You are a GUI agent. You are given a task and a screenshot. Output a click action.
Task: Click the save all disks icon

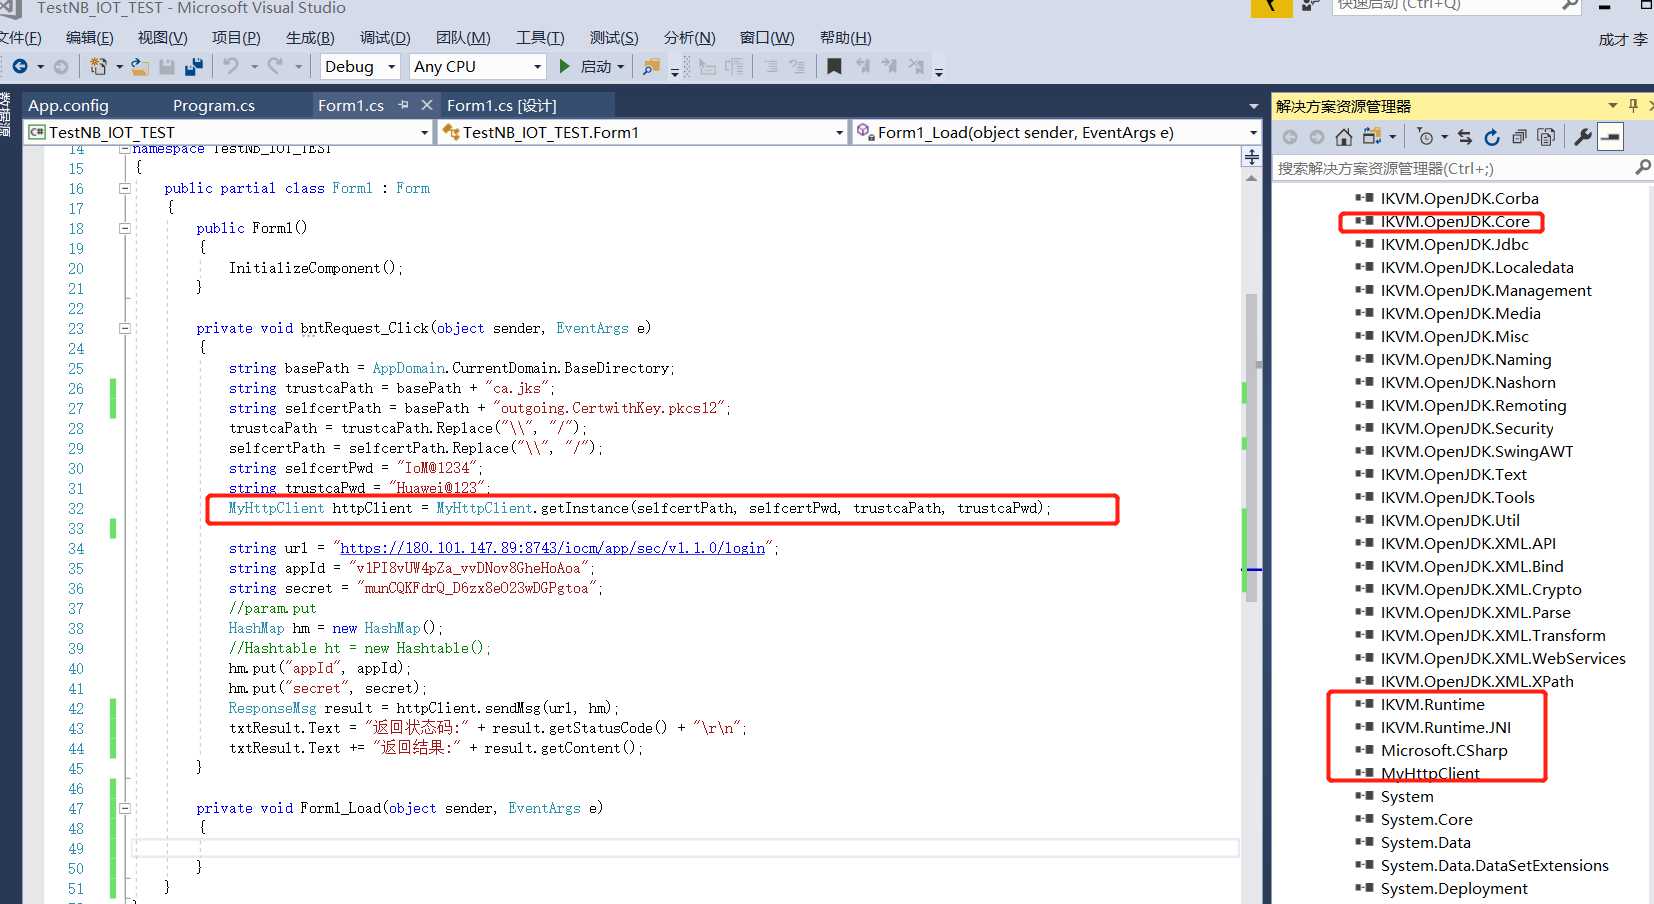(x=194, y=67)
